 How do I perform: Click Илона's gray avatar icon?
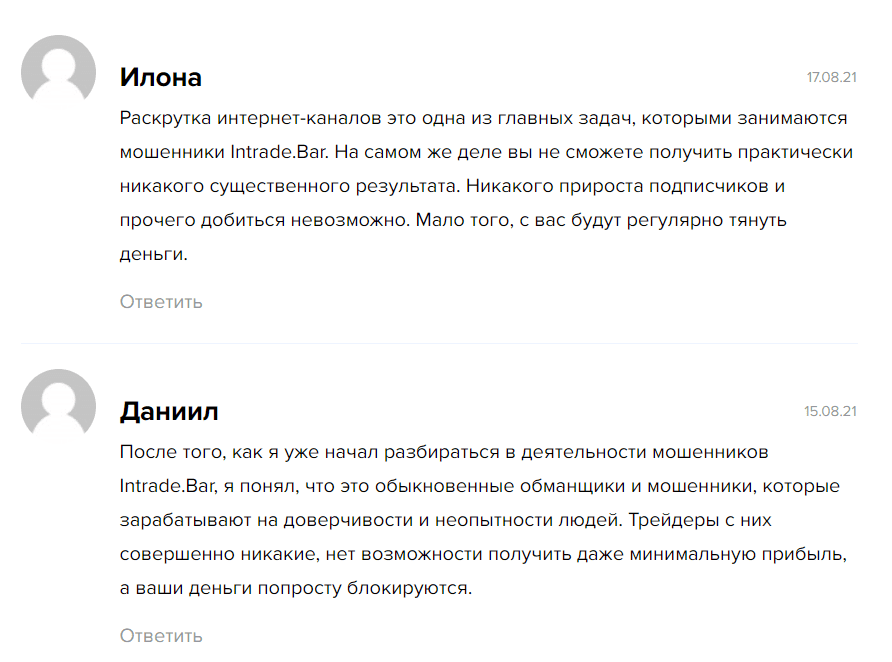click(x=59, y=72)
